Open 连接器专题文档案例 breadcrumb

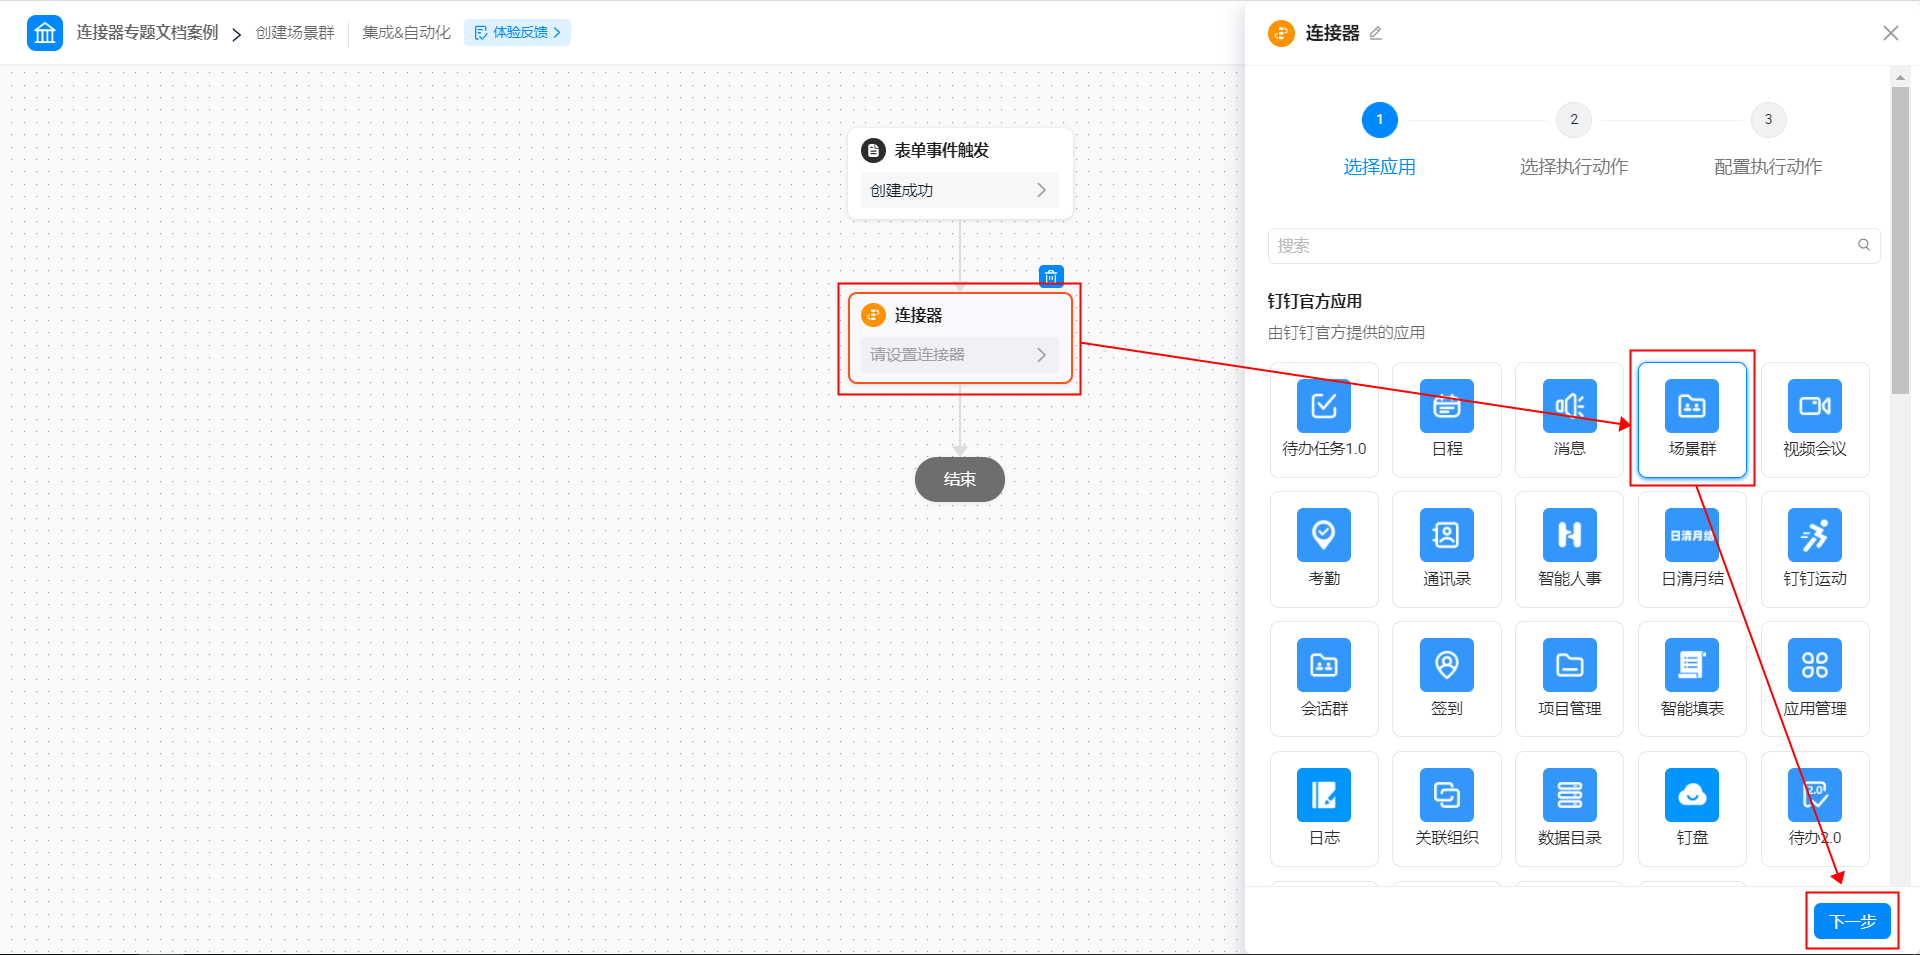(147, 33)
